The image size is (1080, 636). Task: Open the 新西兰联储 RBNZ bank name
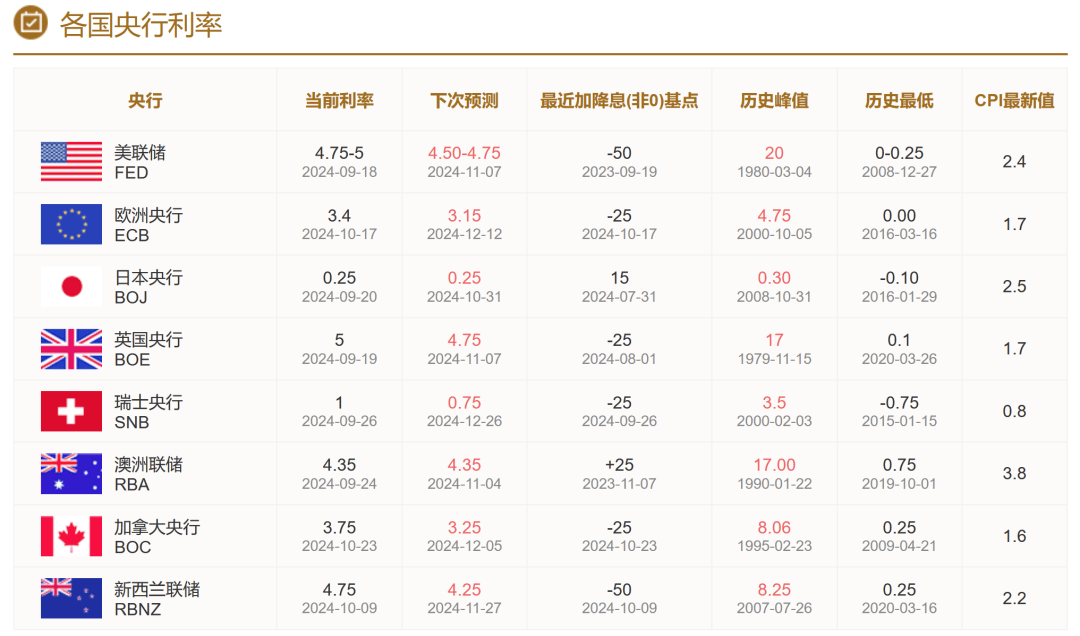coord(156,598)
